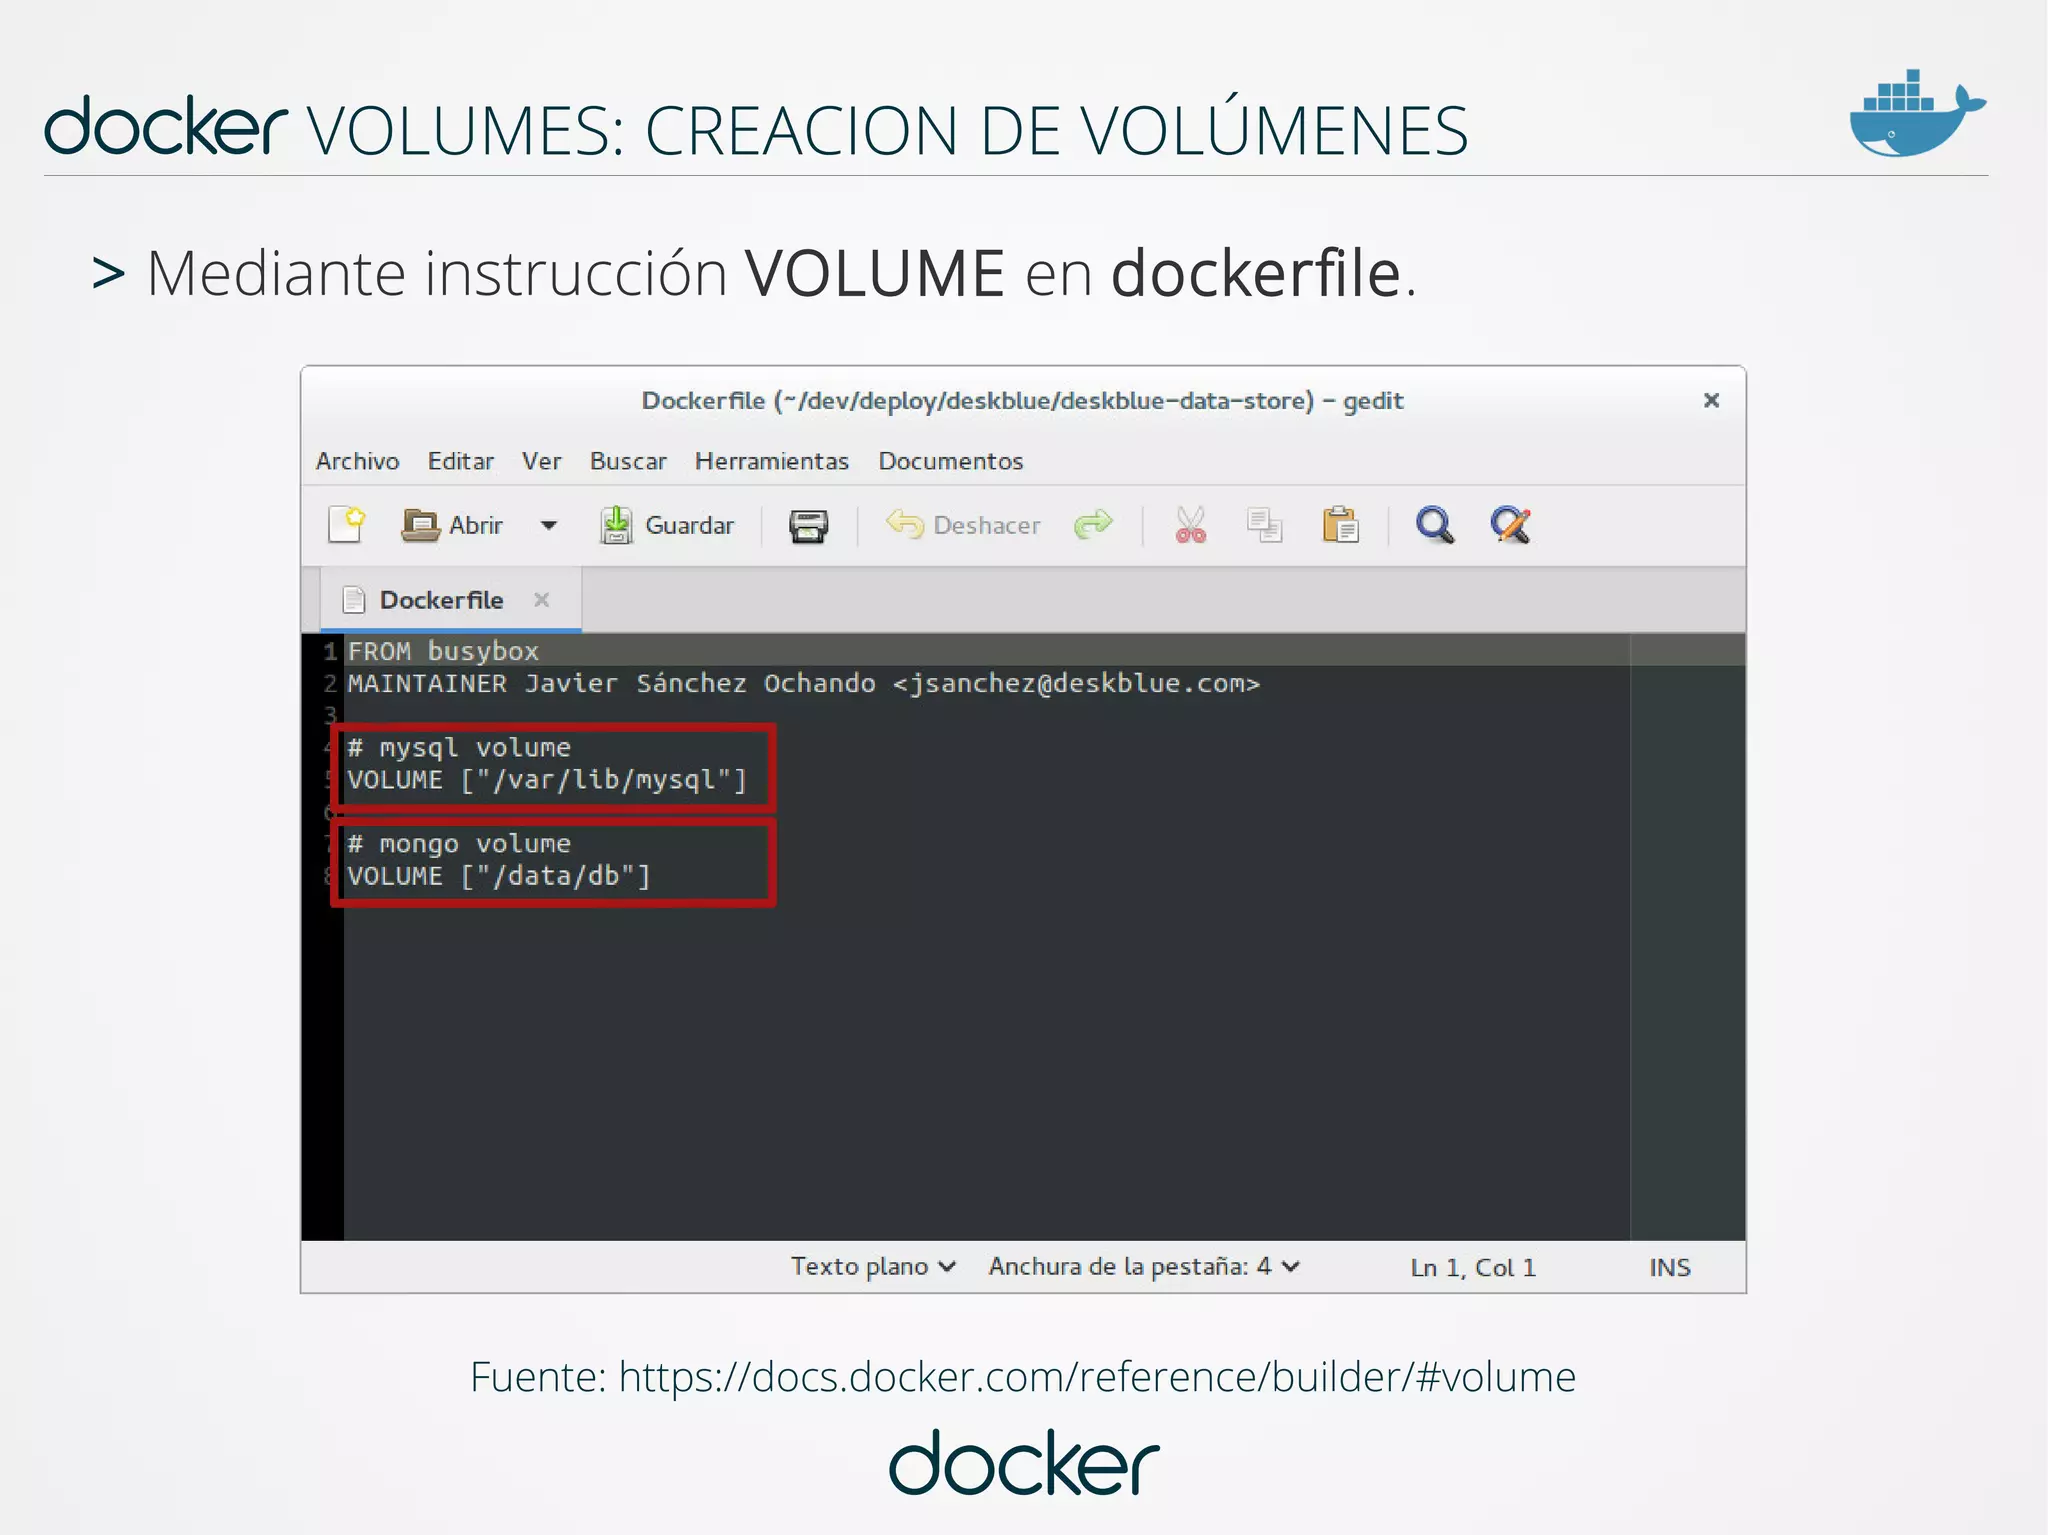Click line number 1 in the gutter

pyautogui.click(x=330, y=652)
